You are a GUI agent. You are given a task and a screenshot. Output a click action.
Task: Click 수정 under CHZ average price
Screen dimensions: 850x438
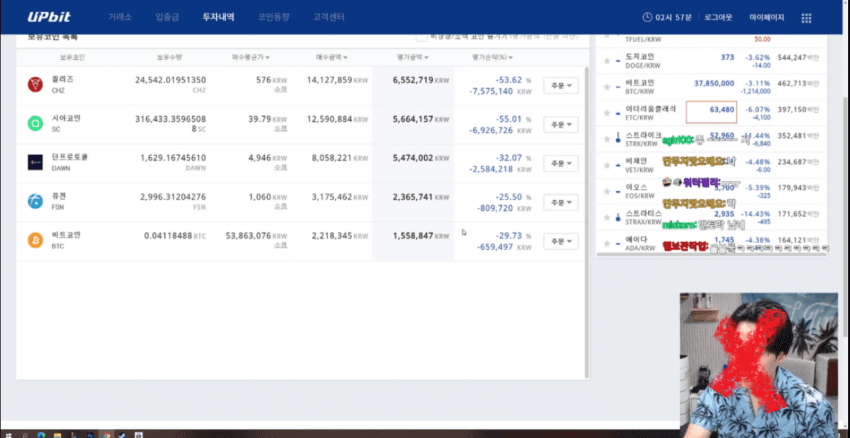pyautogui.click(x=280, y=89)
